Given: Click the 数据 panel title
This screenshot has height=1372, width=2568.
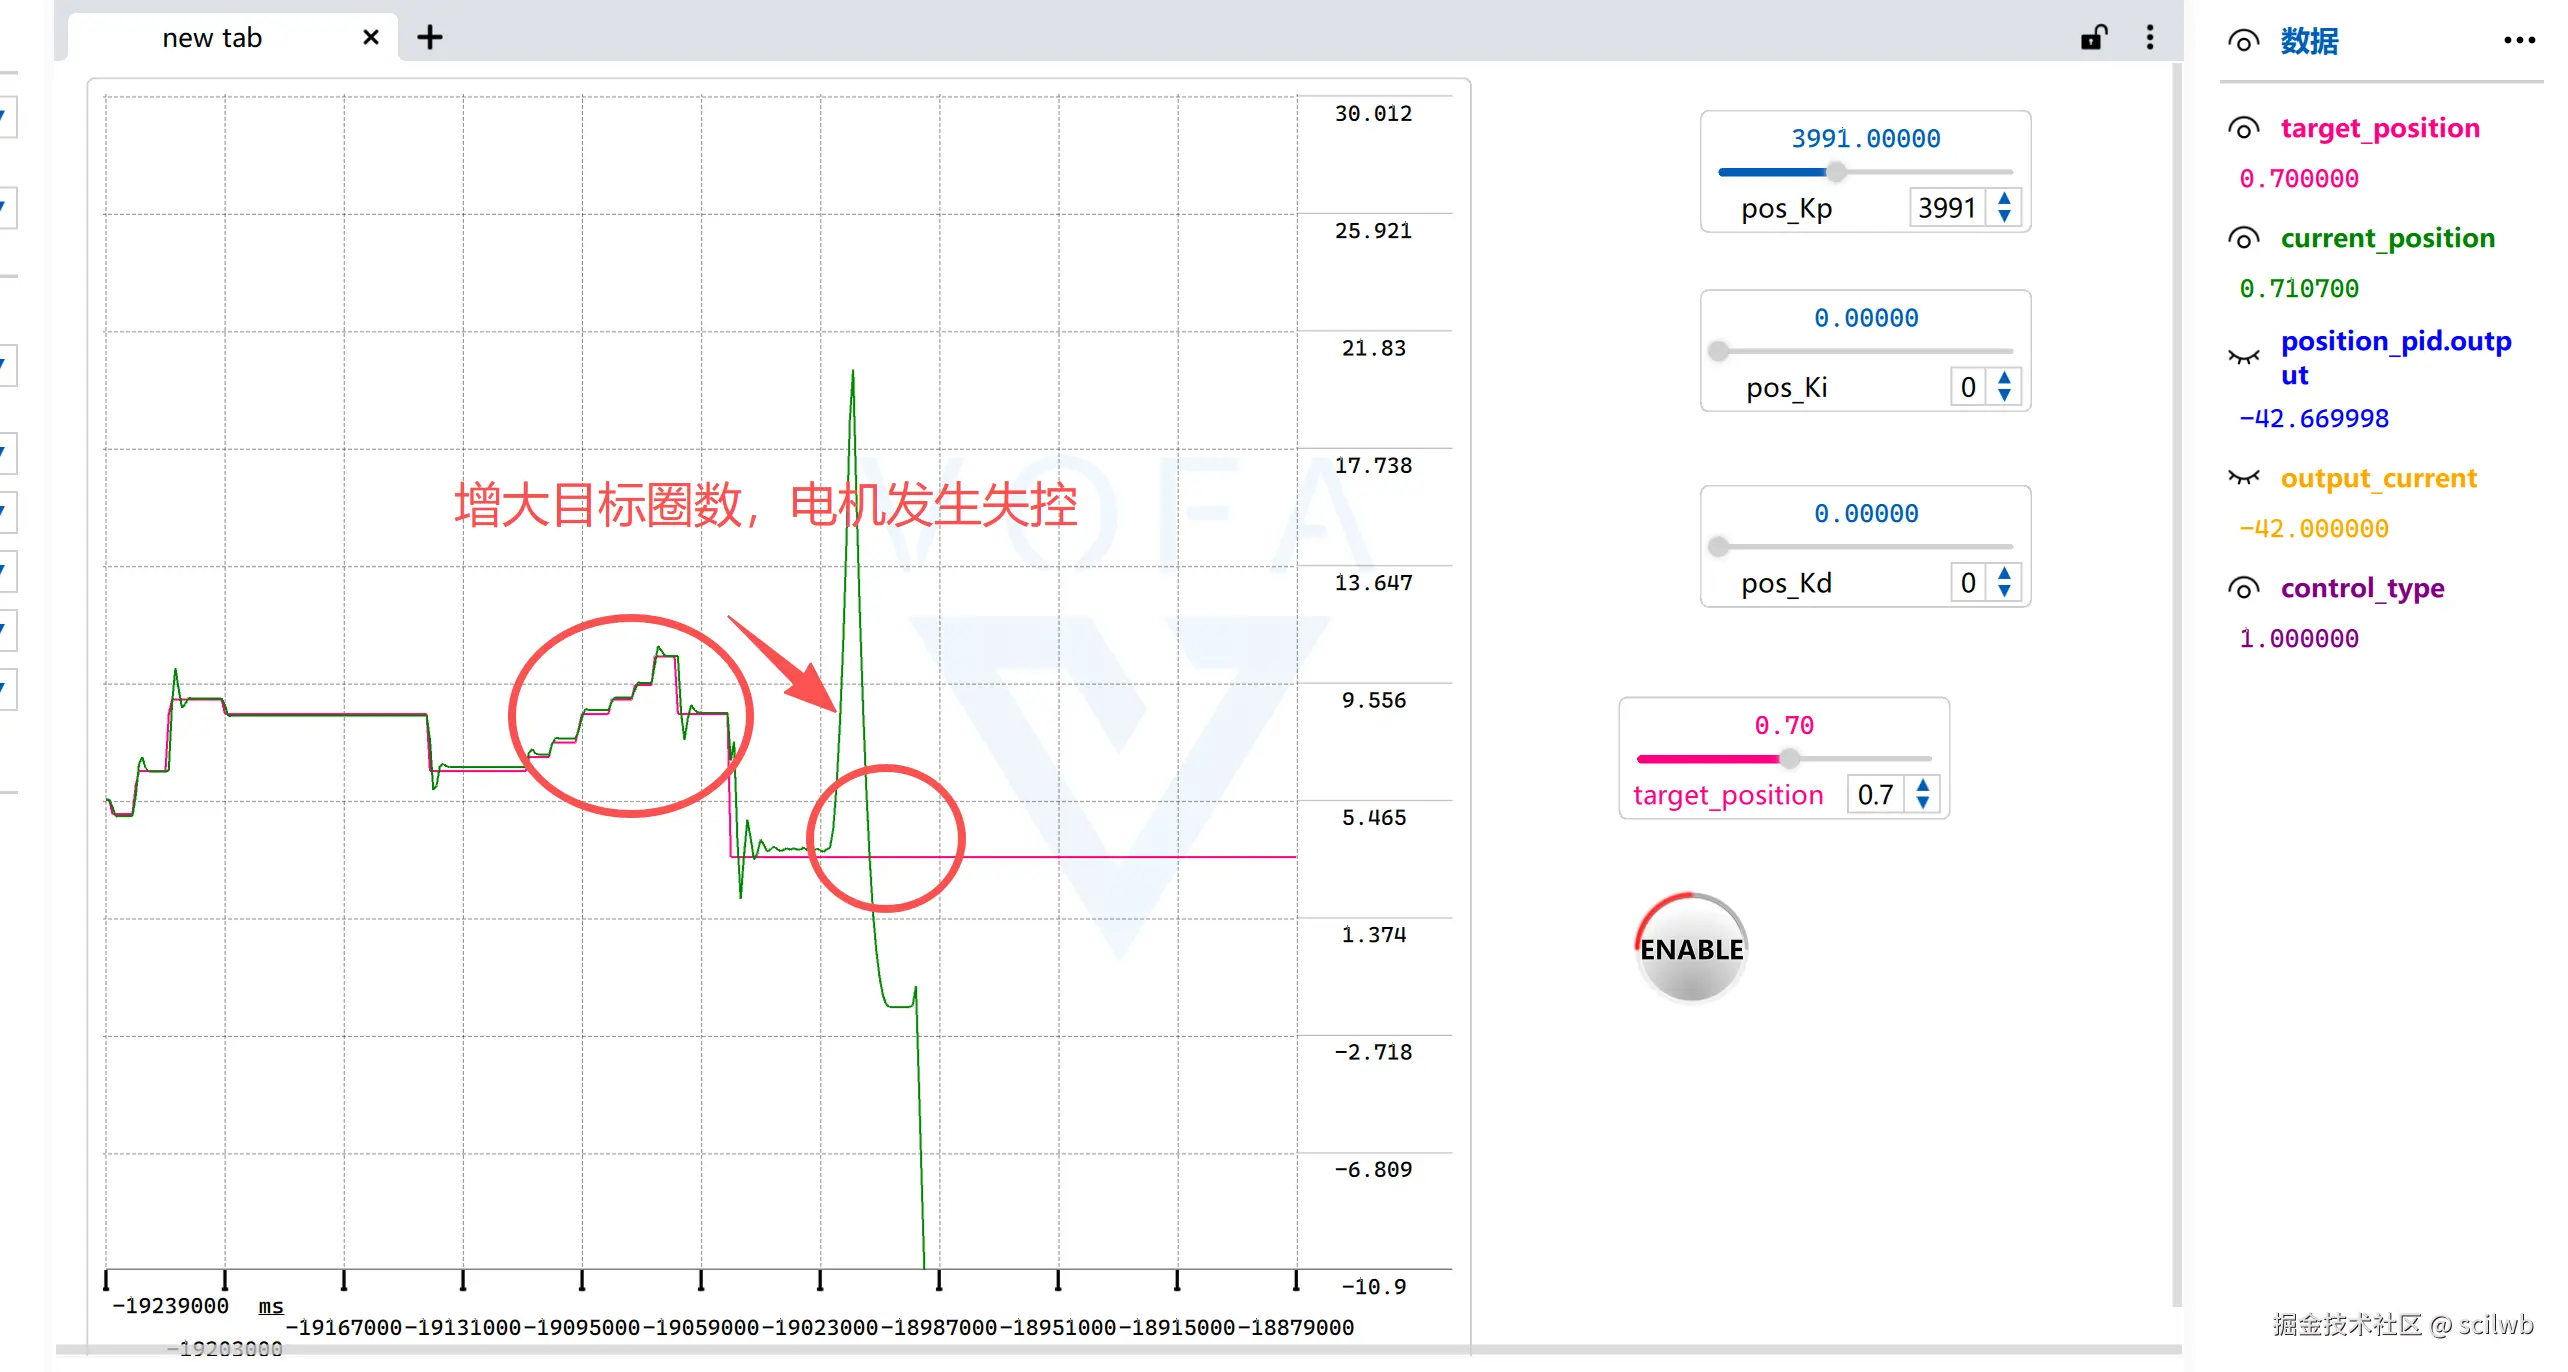Looking at the screenshot, I should click(x=2309, y=41).
